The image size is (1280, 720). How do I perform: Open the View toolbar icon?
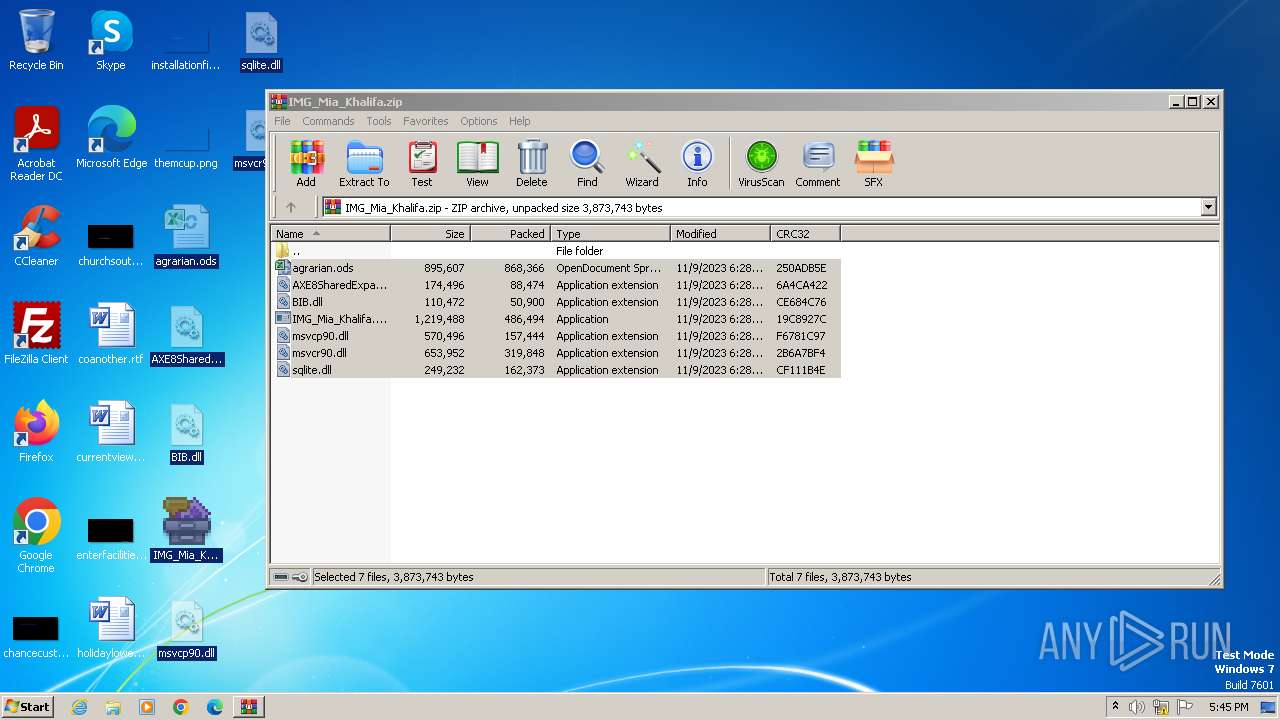click(x=477, y=164)
